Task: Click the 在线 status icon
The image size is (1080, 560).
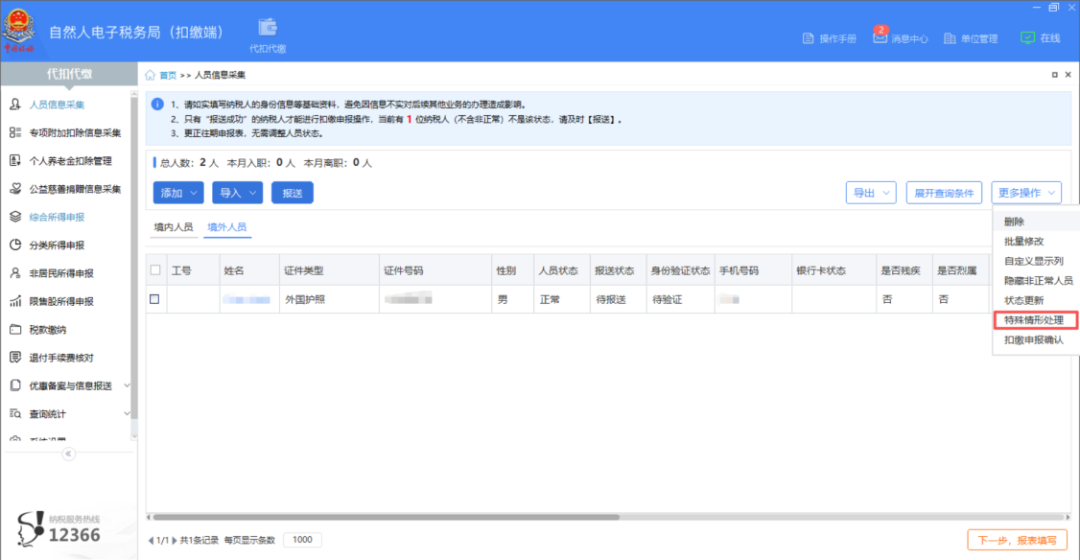Action: pyautogui.click(x=1027, y=37)
